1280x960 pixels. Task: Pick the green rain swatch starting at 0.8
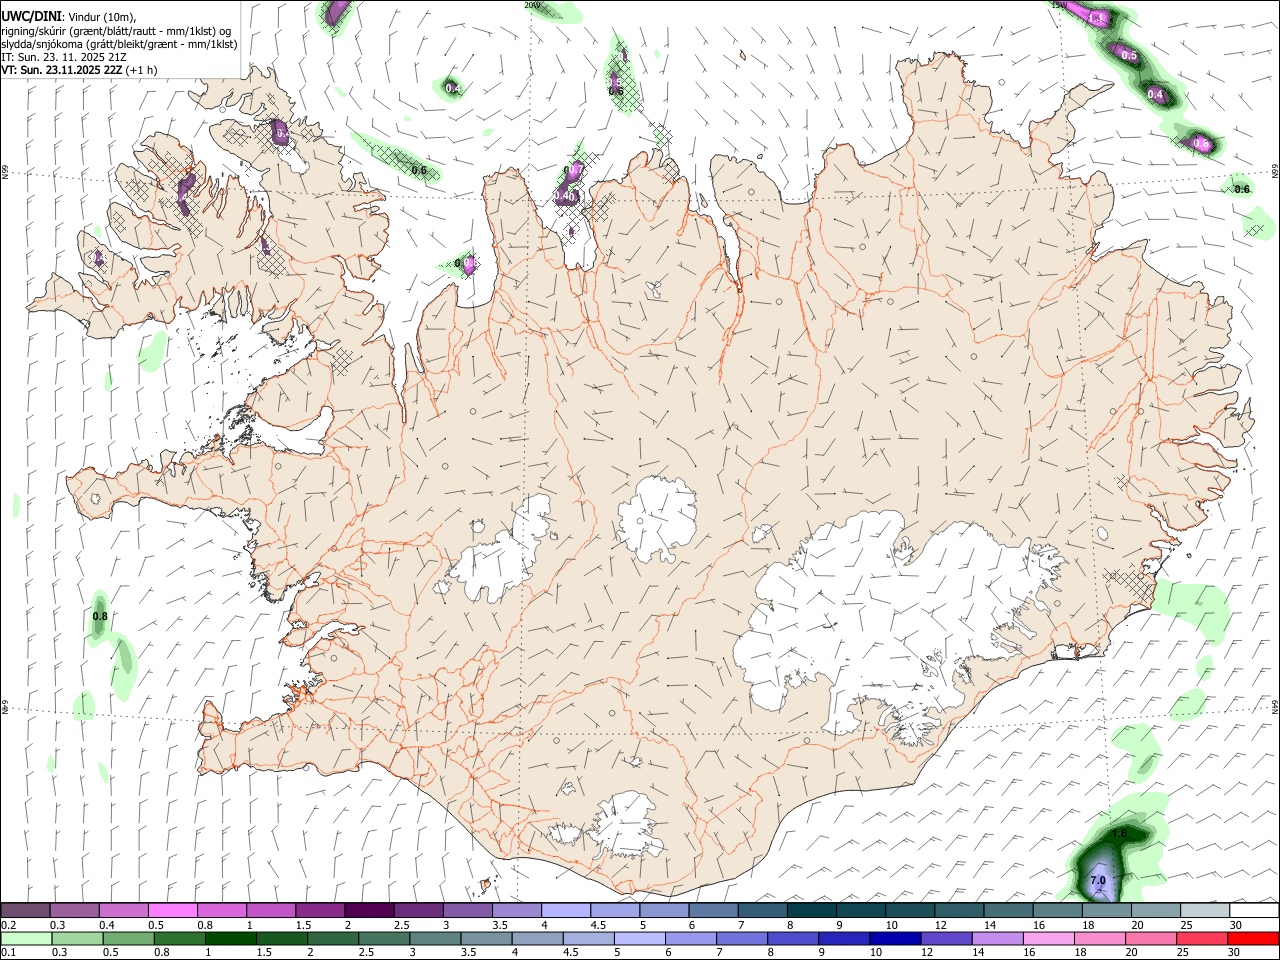[x=180, y=938]
